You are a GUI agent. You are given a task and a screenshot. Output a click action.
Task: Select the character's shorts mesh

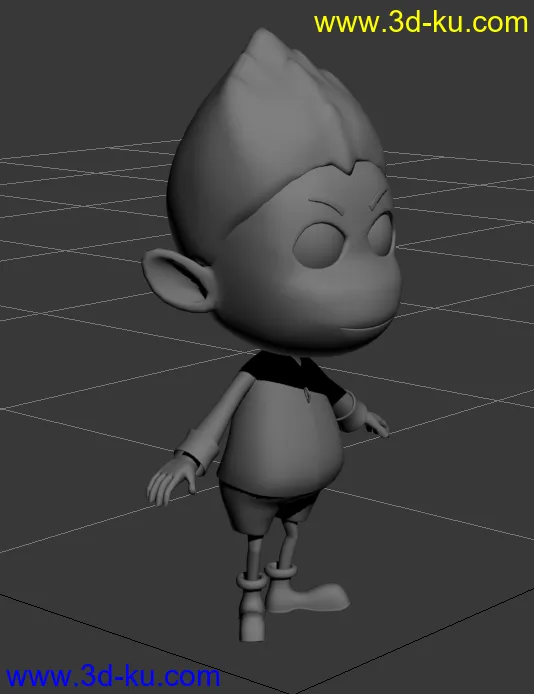pos(265,507)
